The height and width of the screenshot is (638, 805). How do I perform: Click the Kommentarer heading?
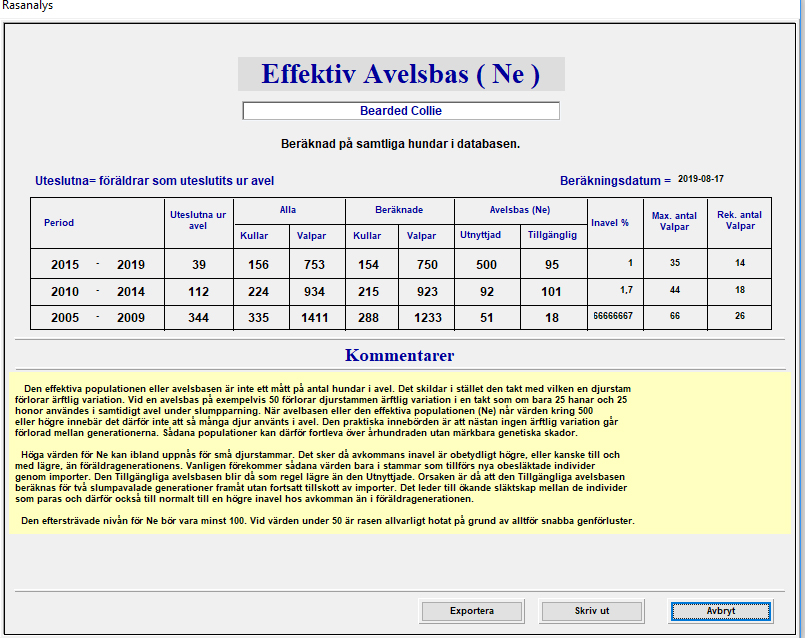tap(399, 355)
